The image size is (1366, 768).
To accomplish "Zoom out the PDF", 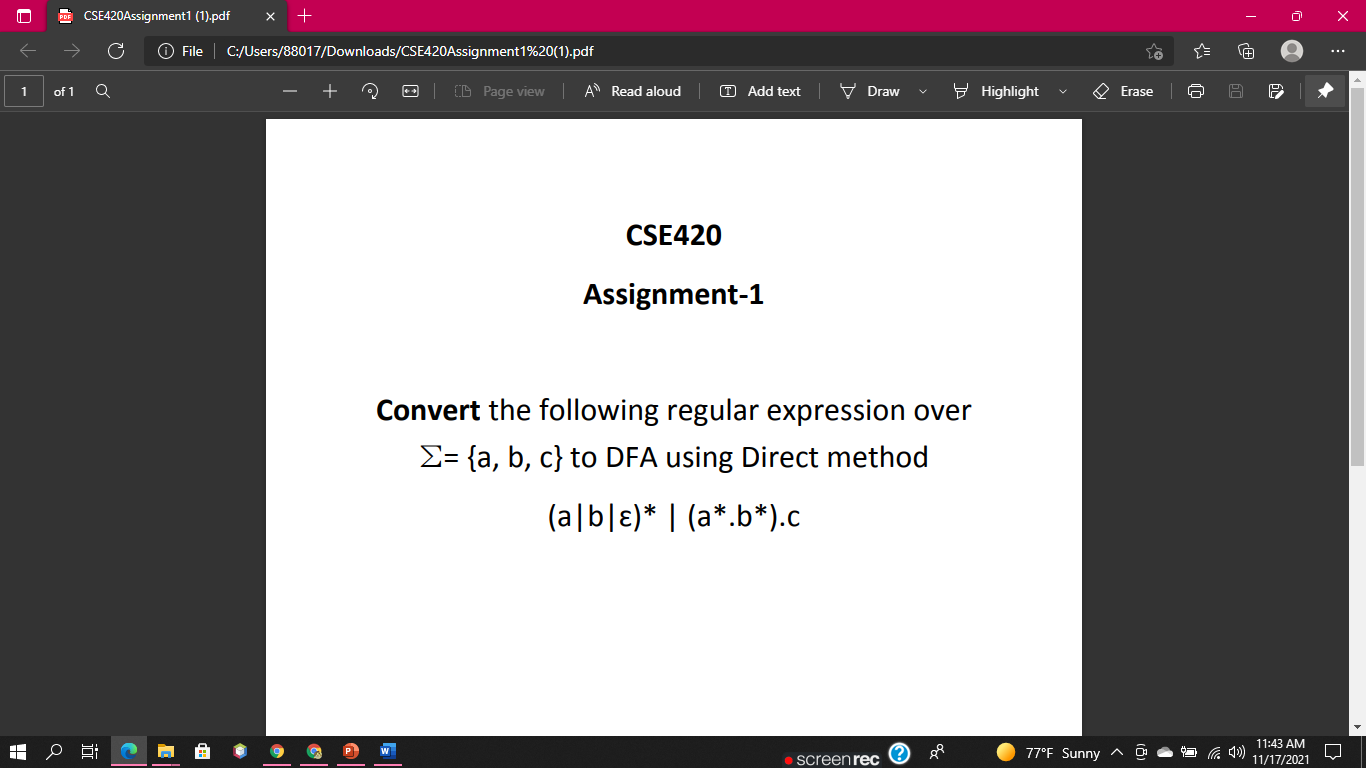I will coord(290,91).
